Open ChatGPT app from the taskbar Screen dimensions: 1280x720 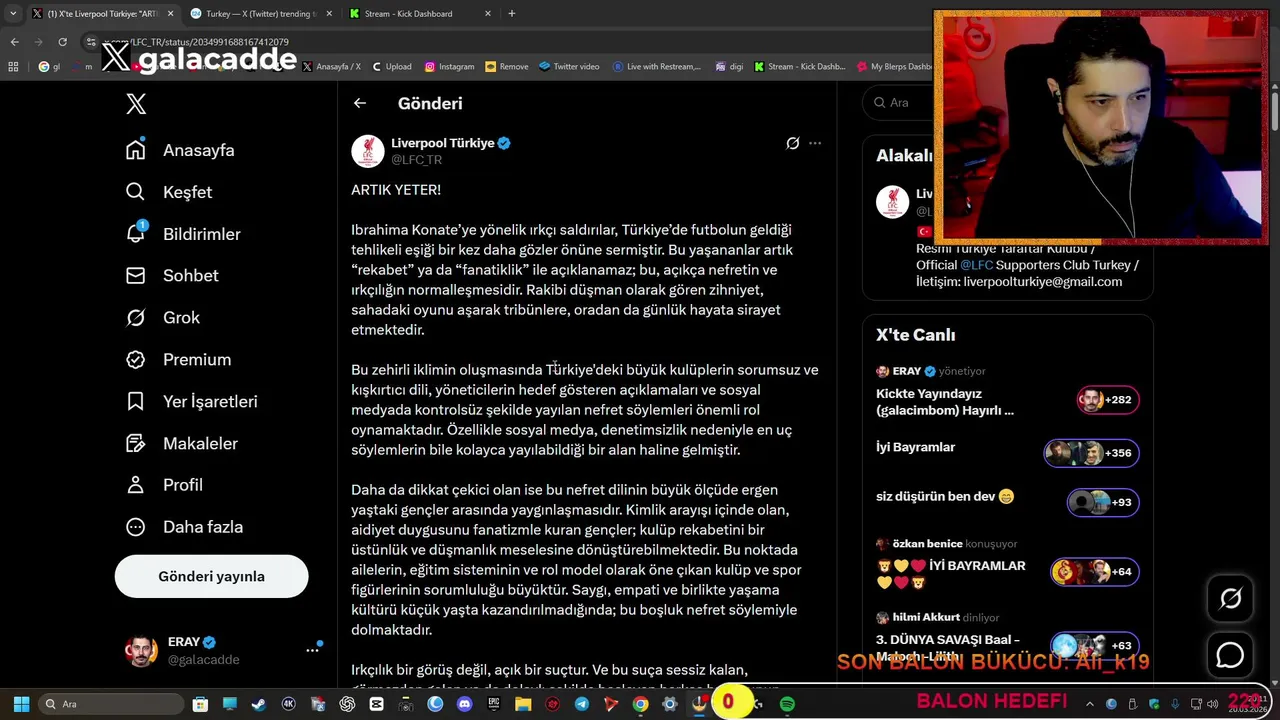point(347,704)
